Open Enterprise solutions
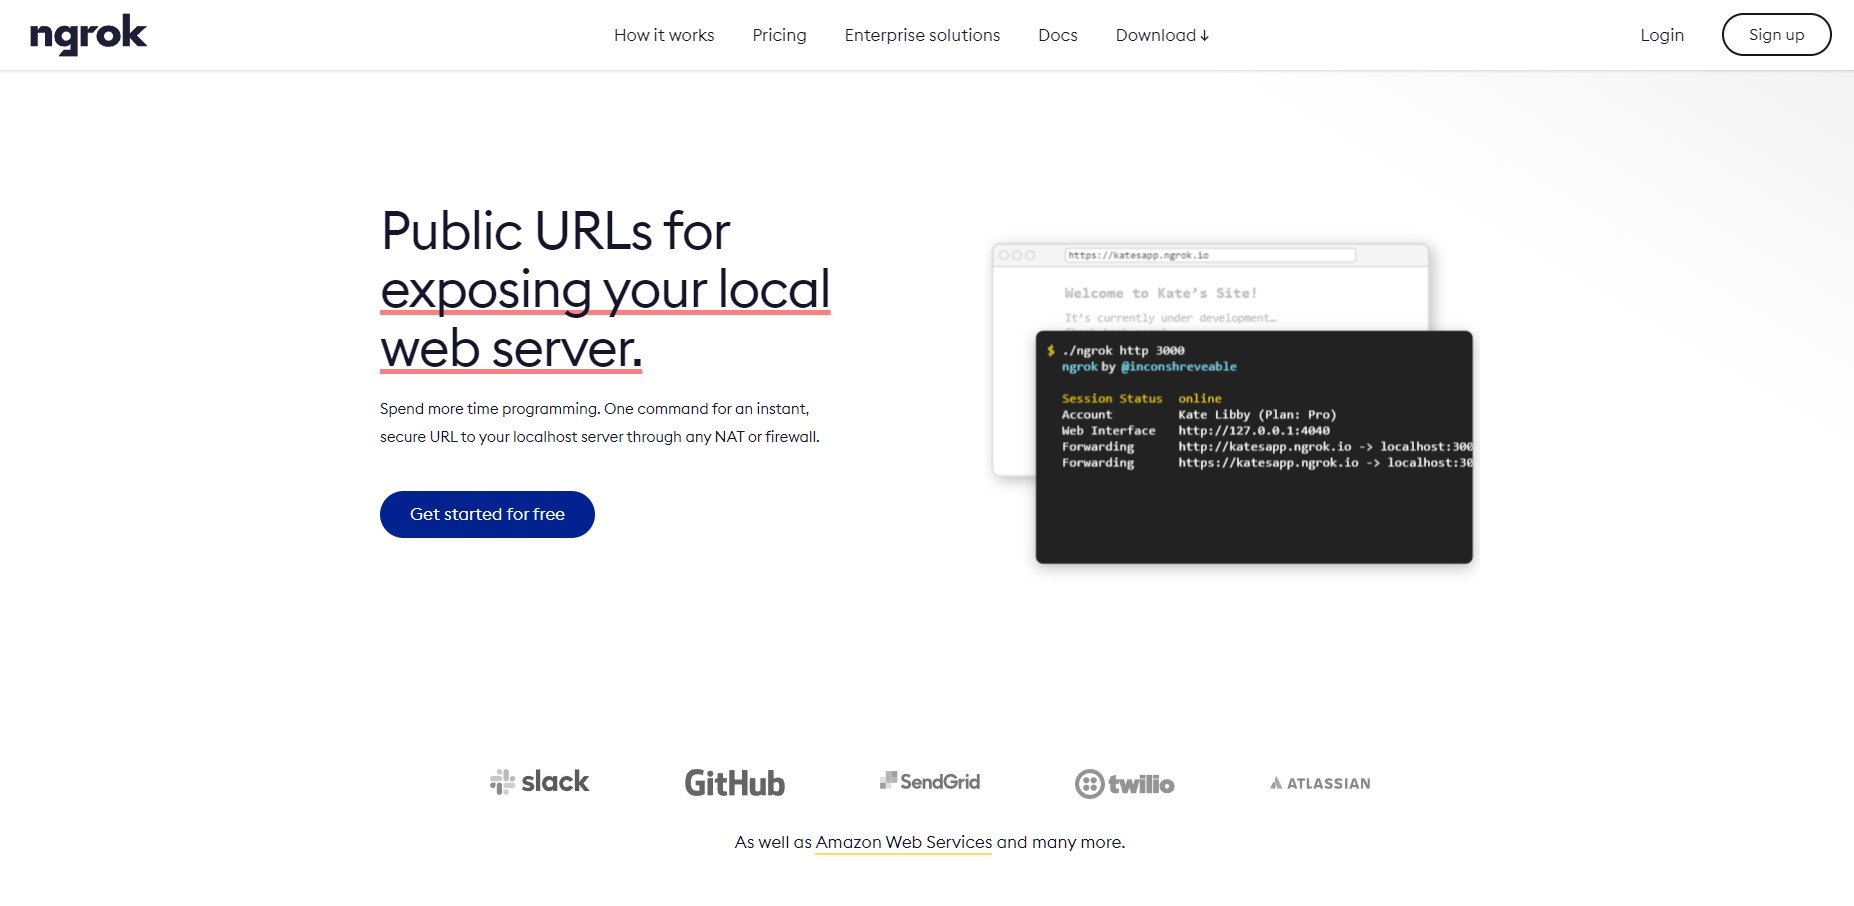The height and width of the screenshot is (906, 1854). (x=922, y=35)
